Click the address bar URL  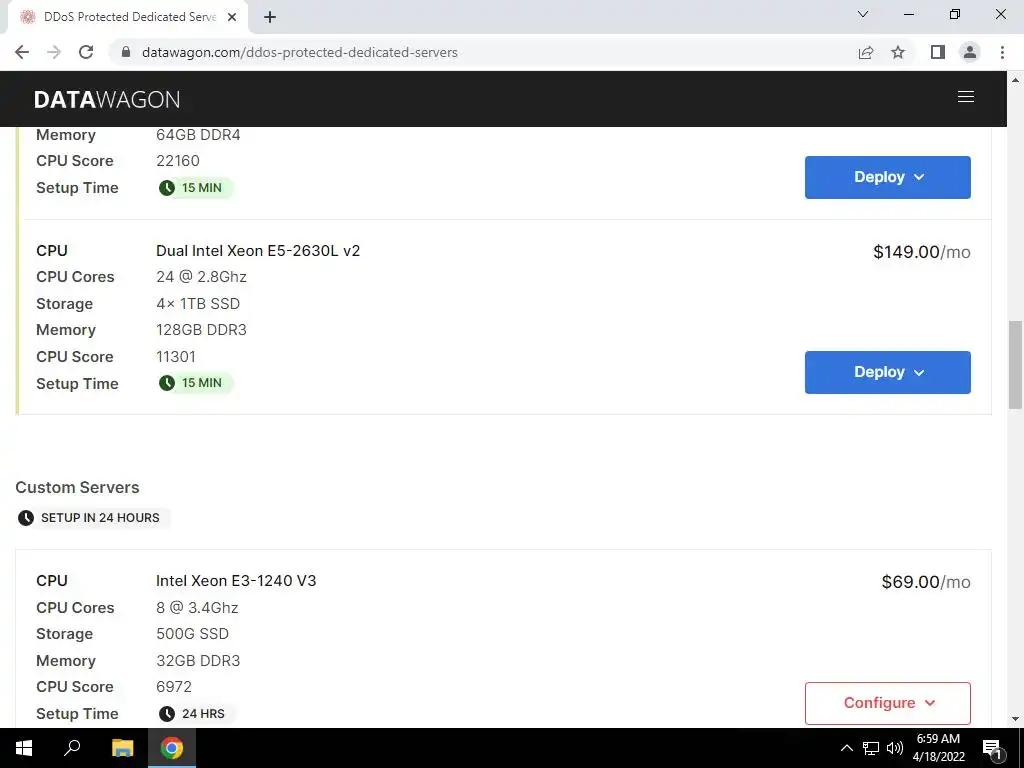(300, 52)
